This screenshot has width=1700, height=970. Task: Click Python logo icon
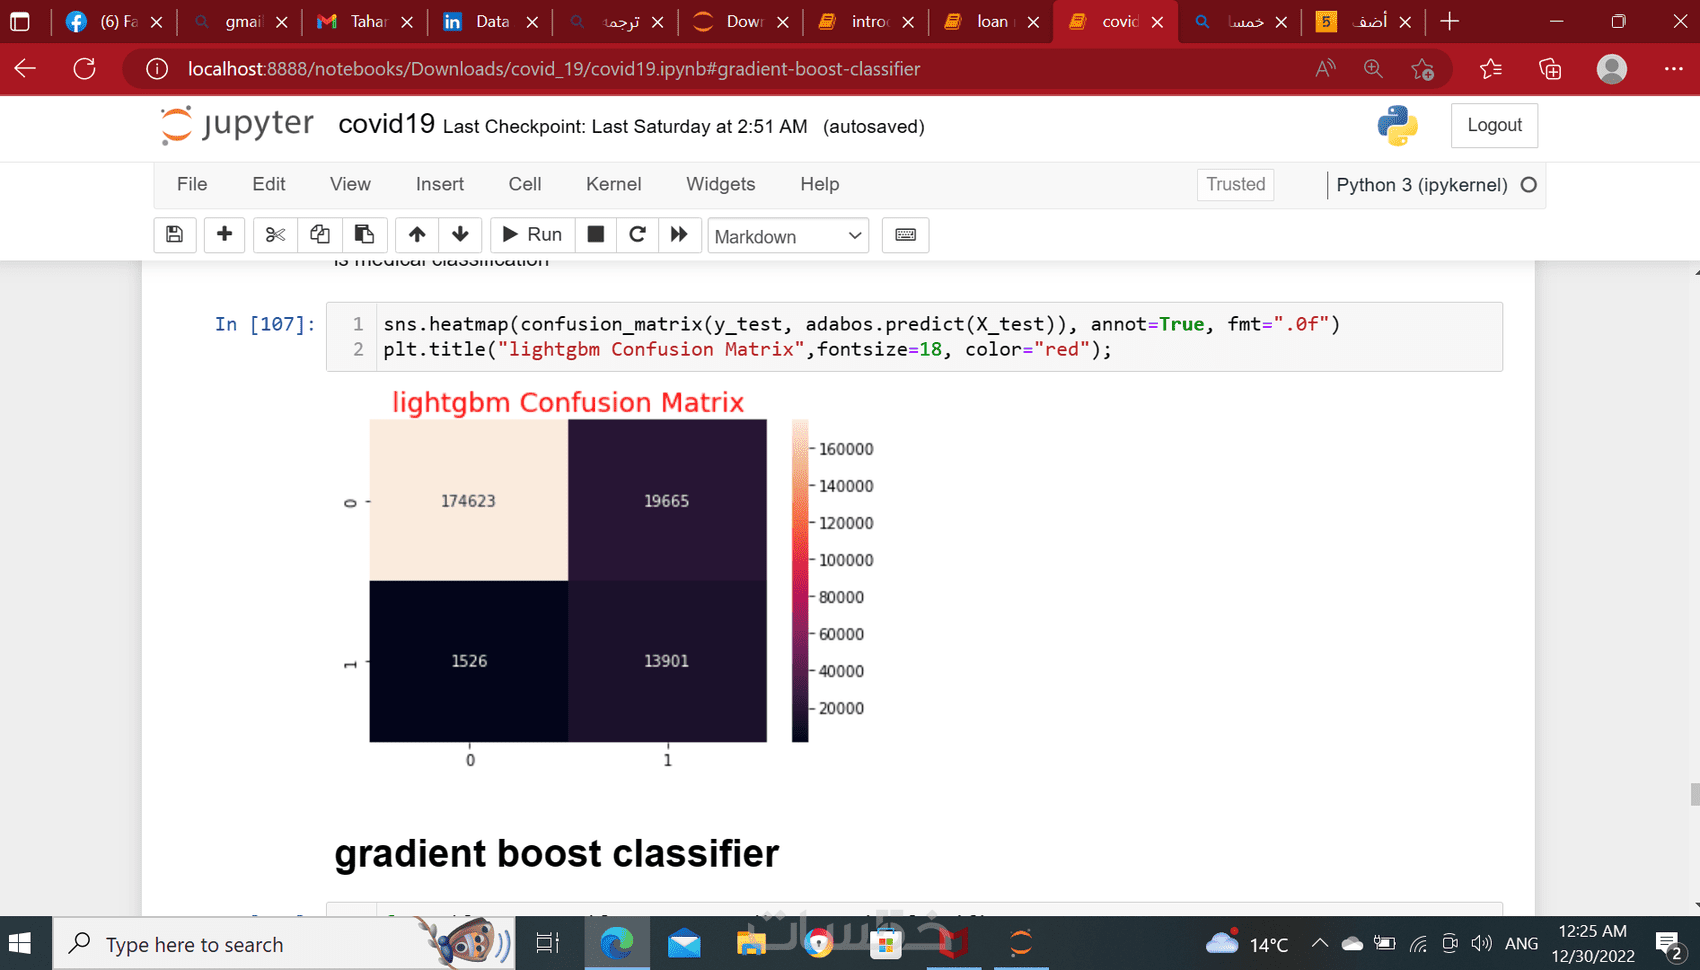tap(1397, 126)
